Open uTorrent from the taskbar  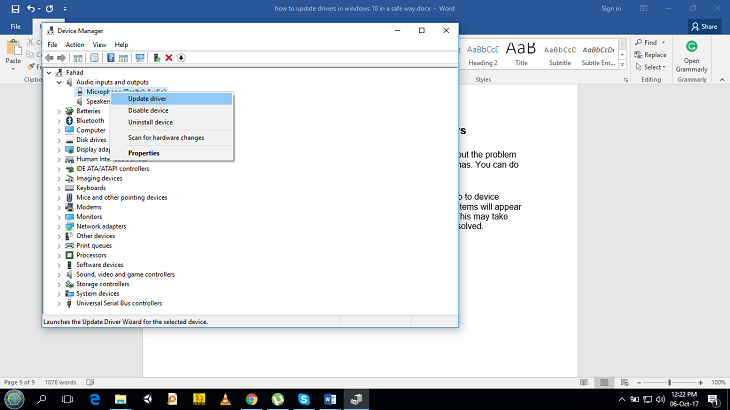[x=277, y=399]
